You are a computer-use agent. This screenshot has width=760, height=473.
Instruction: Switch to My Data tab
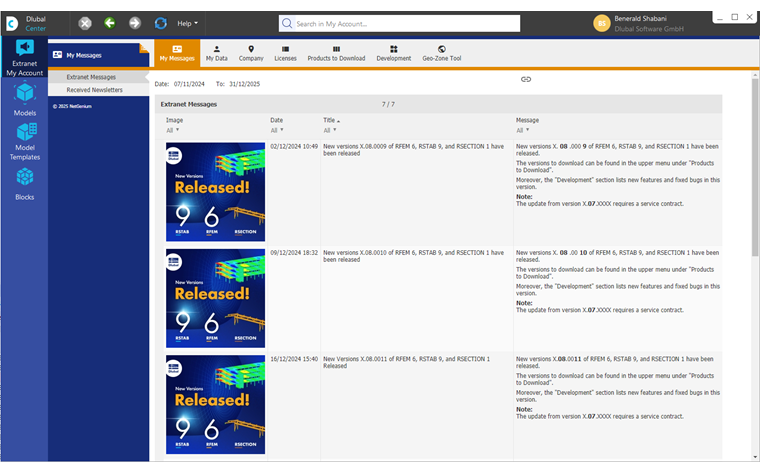[x=217, y=53]
